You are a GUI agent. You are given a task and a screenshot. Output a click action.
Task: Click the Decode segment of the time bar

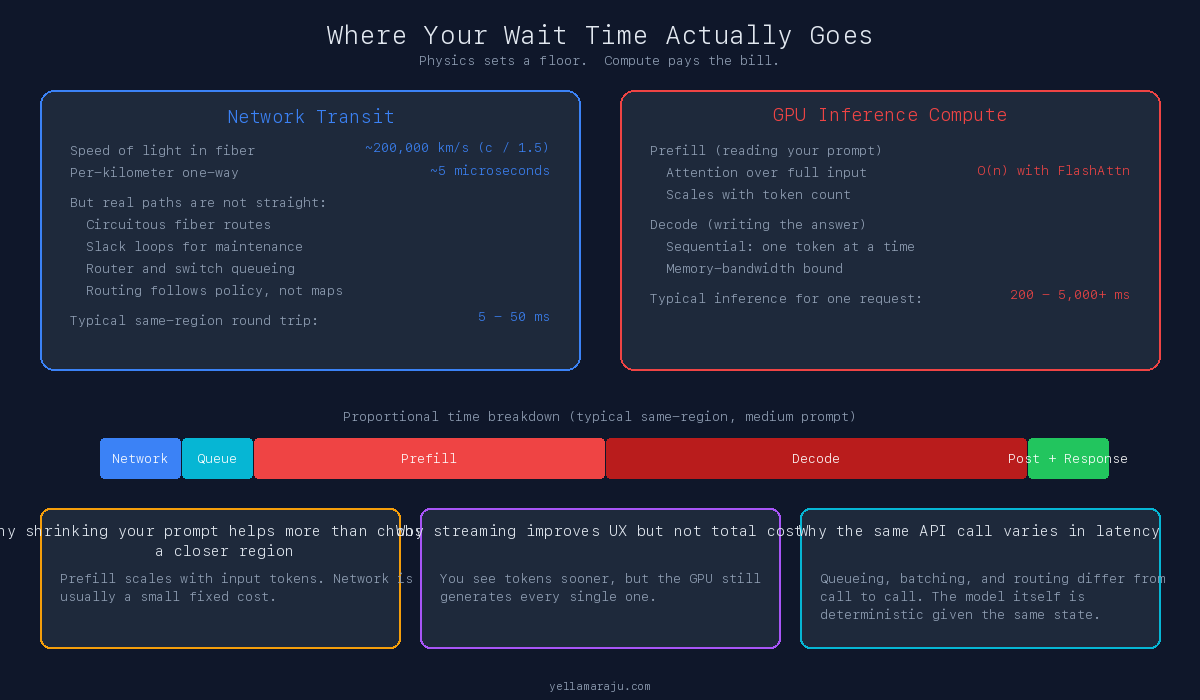point(816,458)
